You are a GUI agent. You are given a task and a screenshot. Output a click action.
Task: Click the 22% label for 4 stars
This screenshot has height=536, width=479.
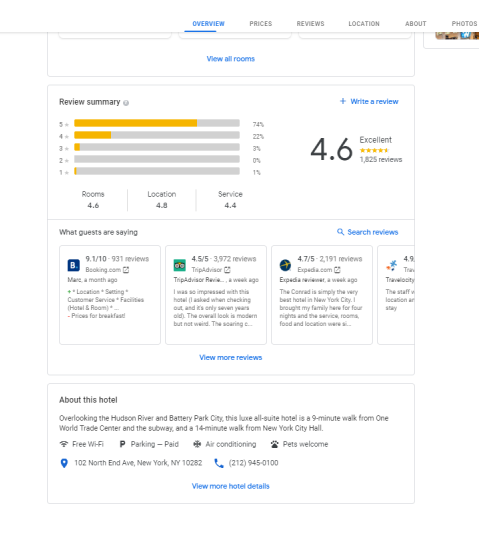coord(258,136)
